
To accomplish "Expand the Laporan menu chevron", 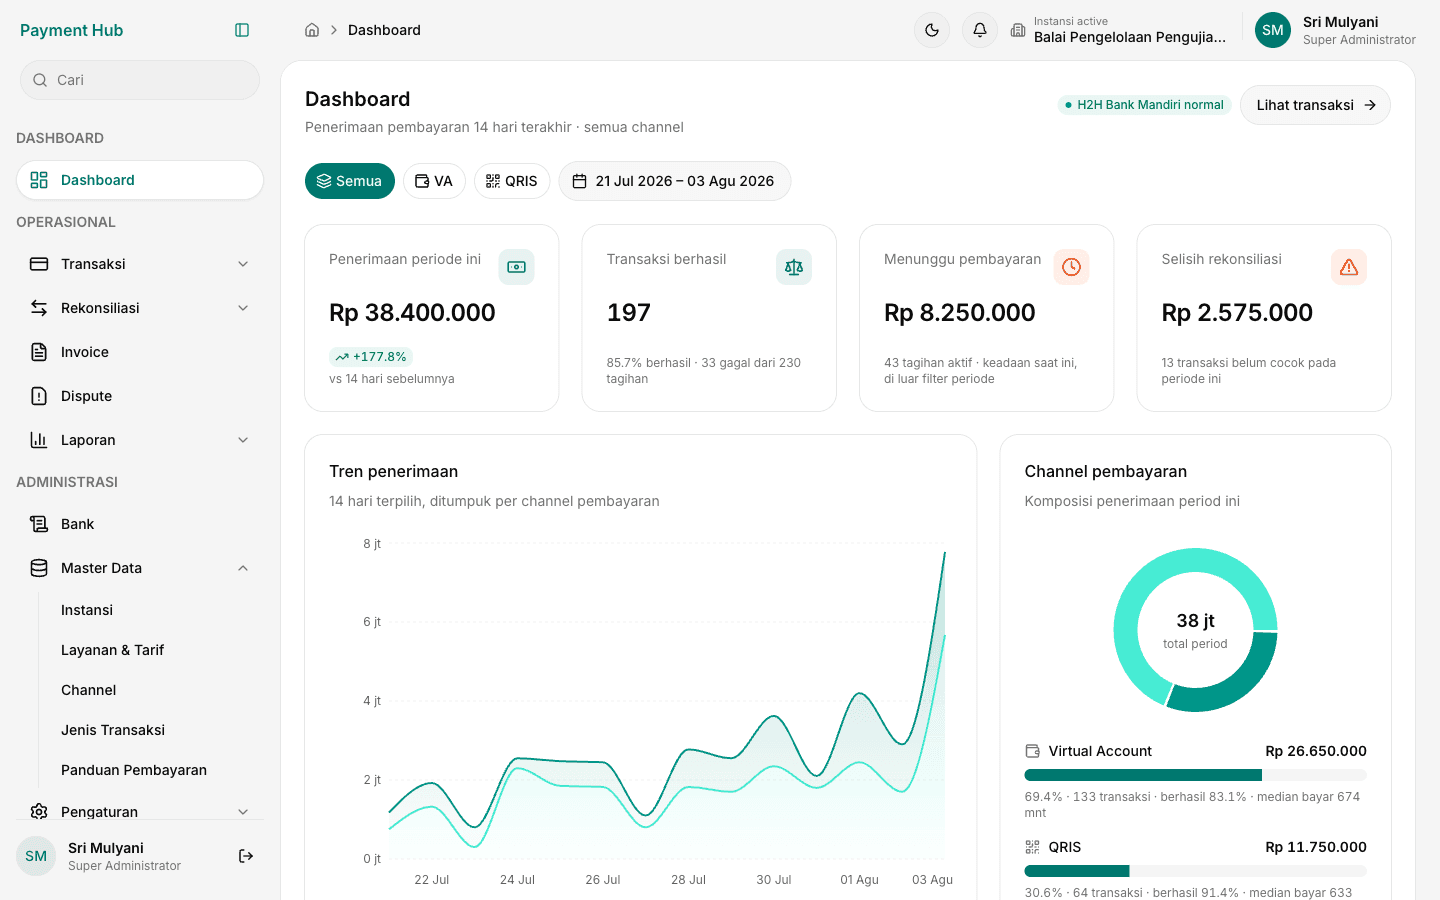I will [243, 440].
